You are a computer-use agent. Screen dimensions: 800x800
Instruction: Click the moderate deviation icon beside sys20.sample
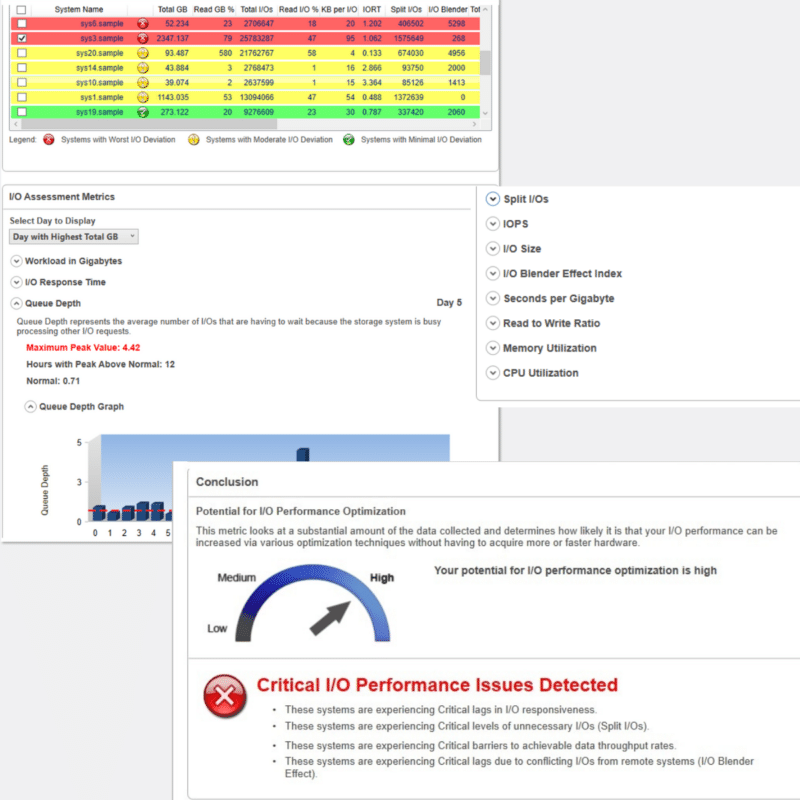click(x=141, y=53)
